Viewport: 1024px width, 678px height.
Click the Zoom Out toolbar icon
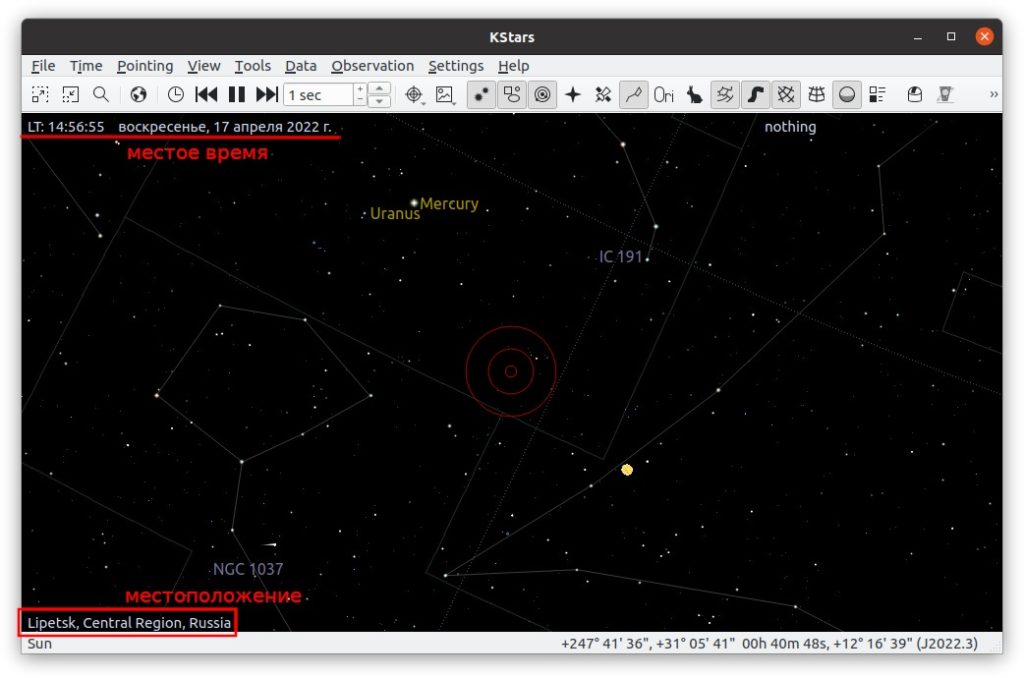click(71, 95)
